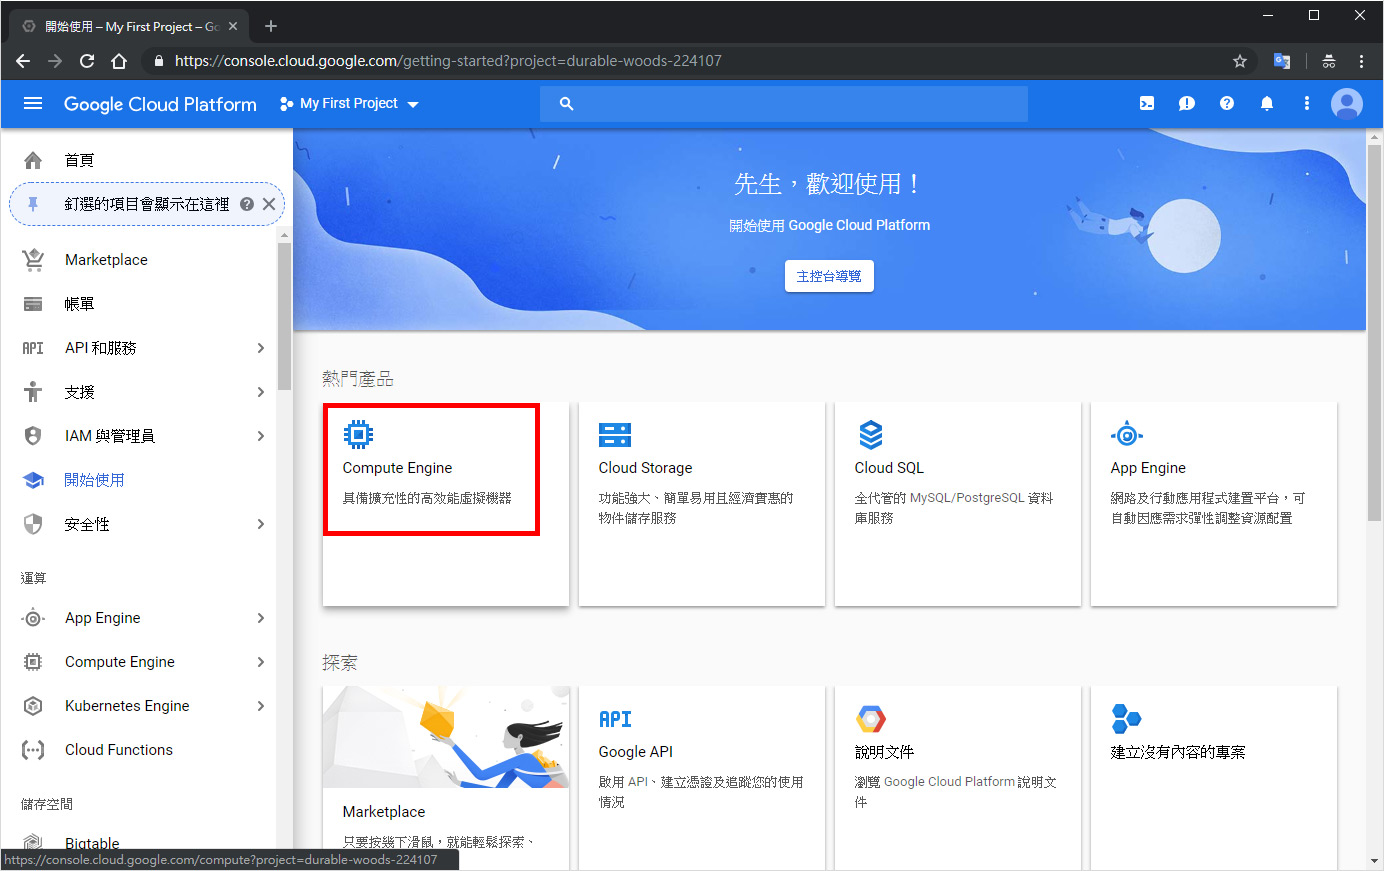Open a new browser tab
This screenshot has width=1384, height=871.
pyautogui.click(x=270, y=27)
